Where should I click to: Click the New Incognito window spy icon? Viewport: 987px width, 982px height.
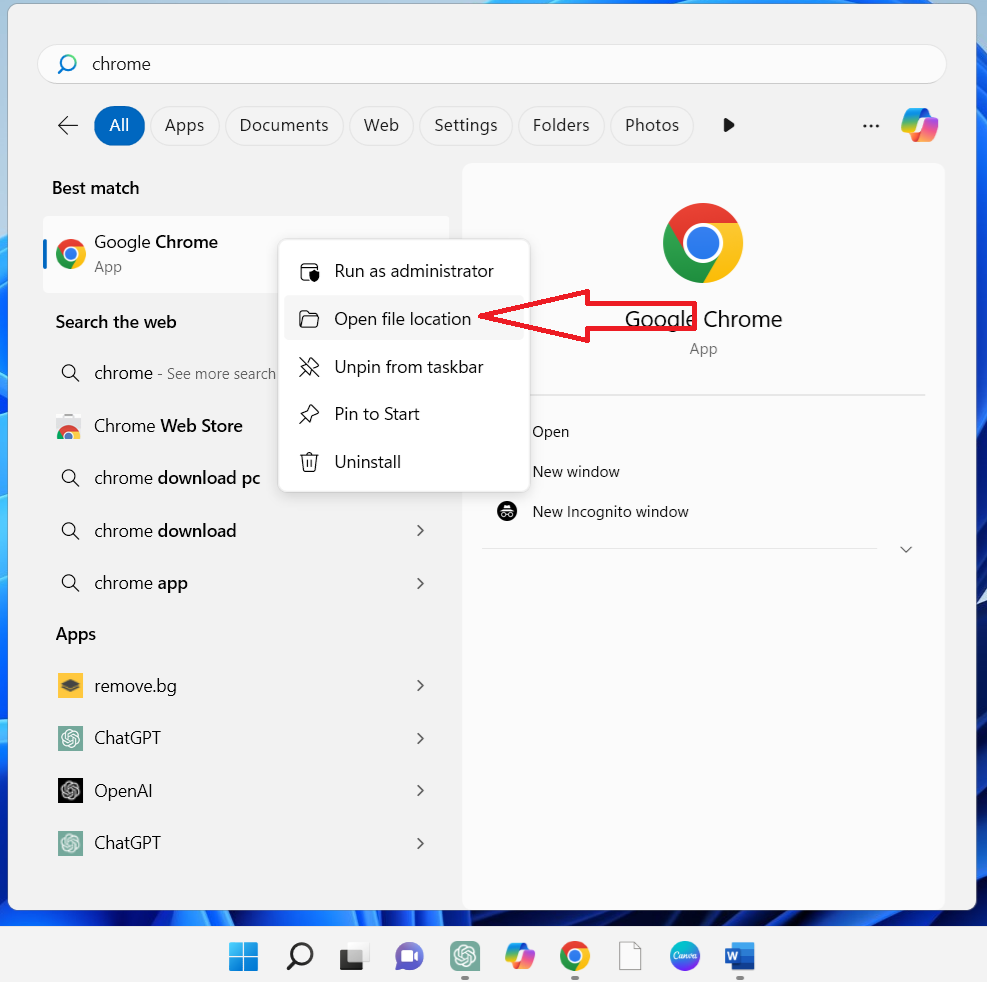click(507, 511)
